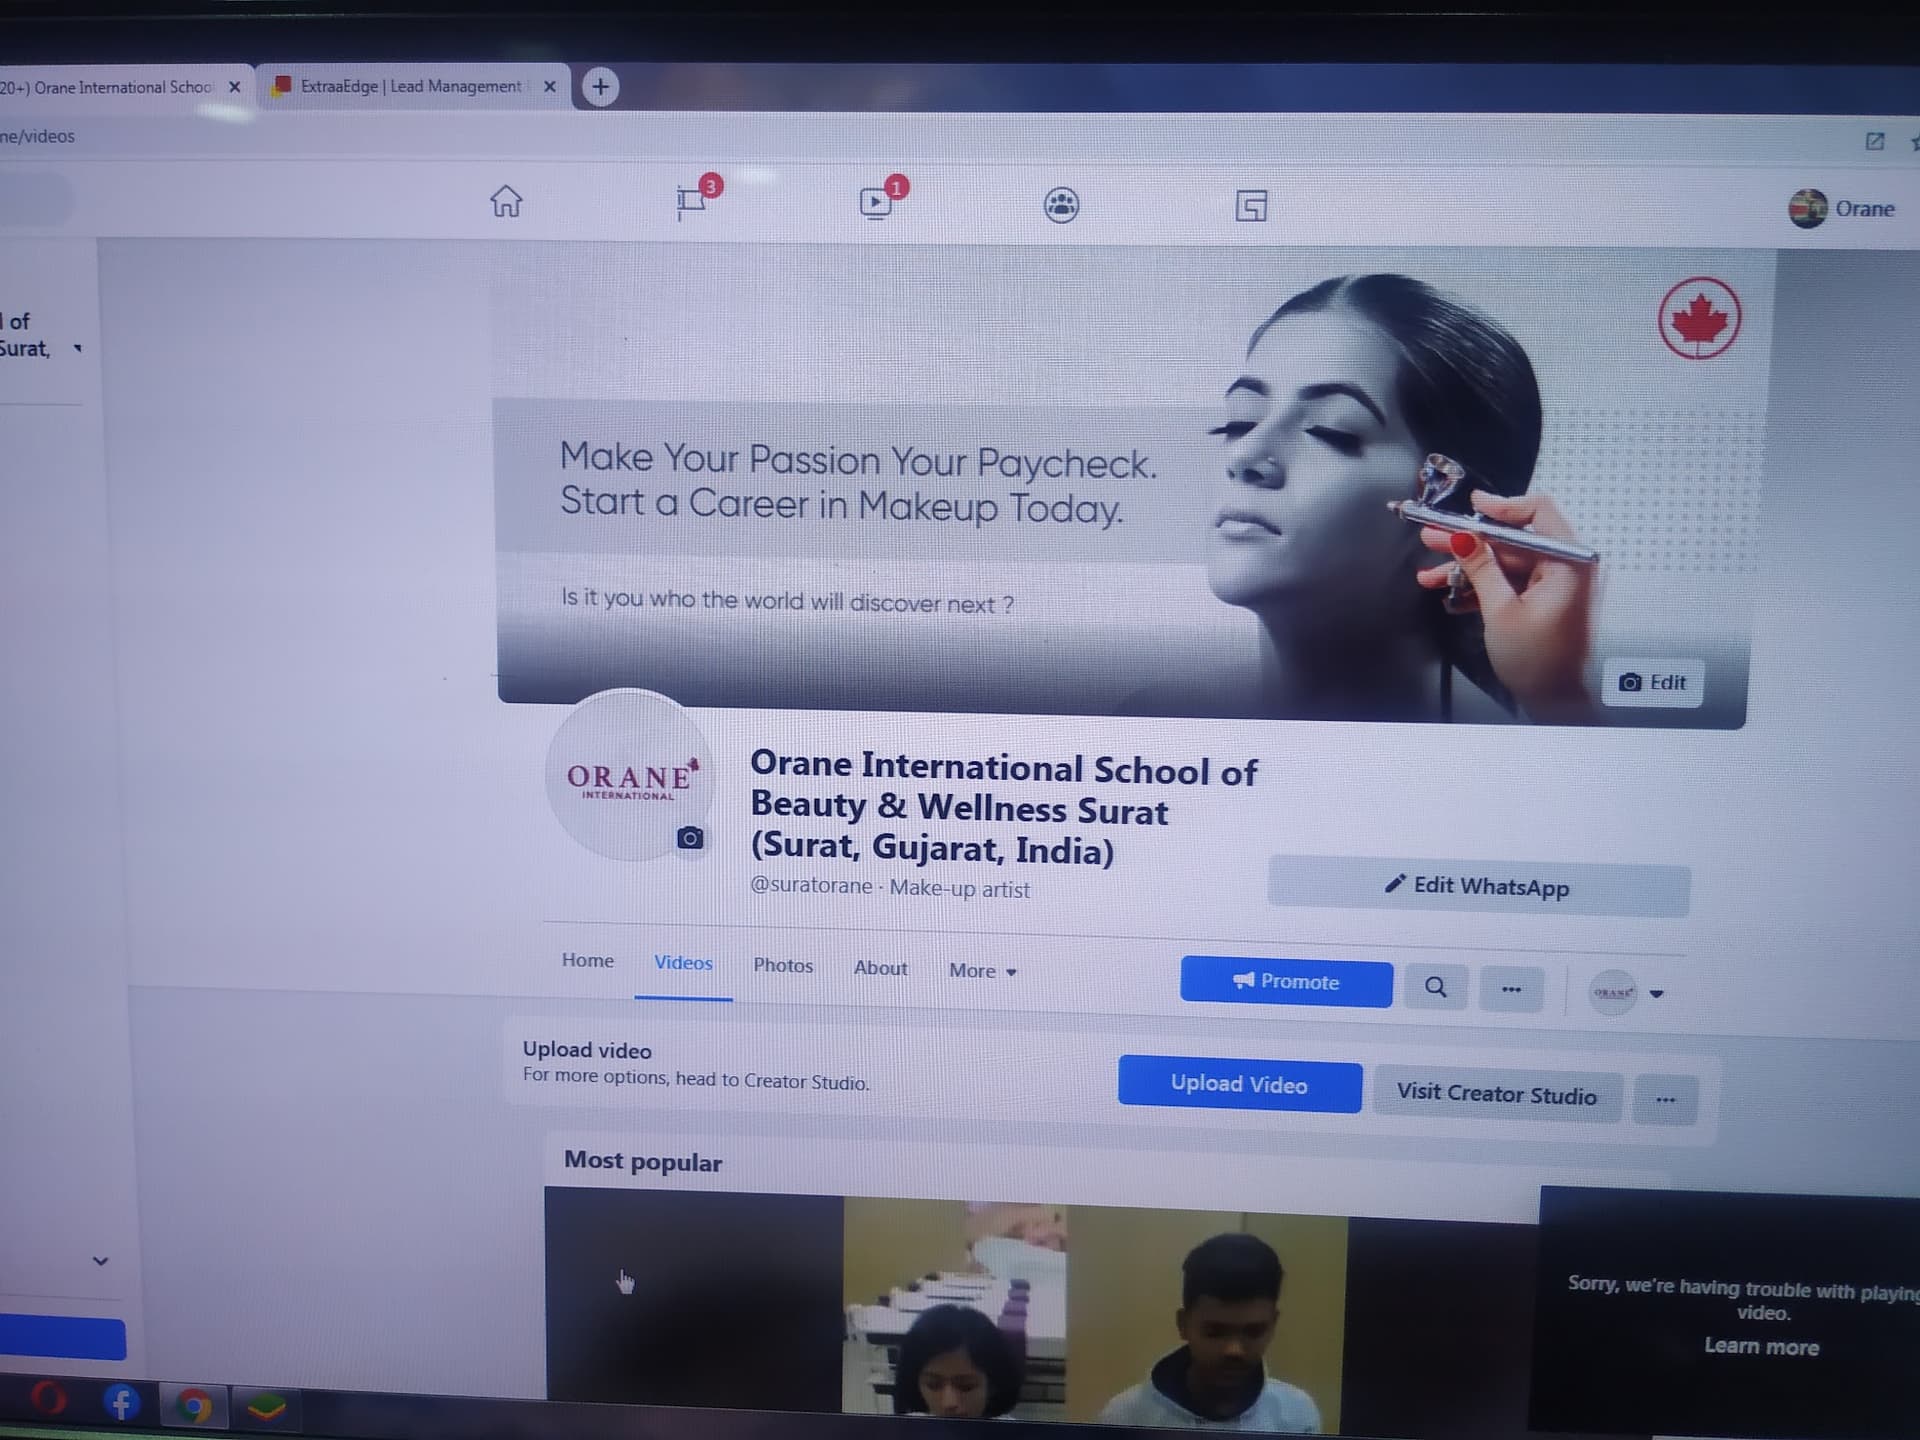Open the Watch video icon
1920x1440 pixels.
tap(876, 203)
